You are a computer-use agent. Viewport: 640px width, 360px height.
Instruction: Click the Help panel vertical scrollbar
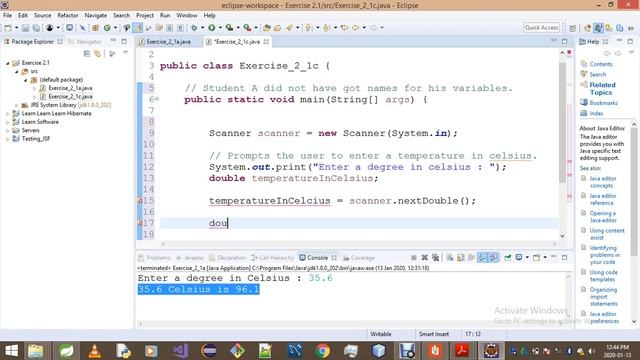coord(633,192)
